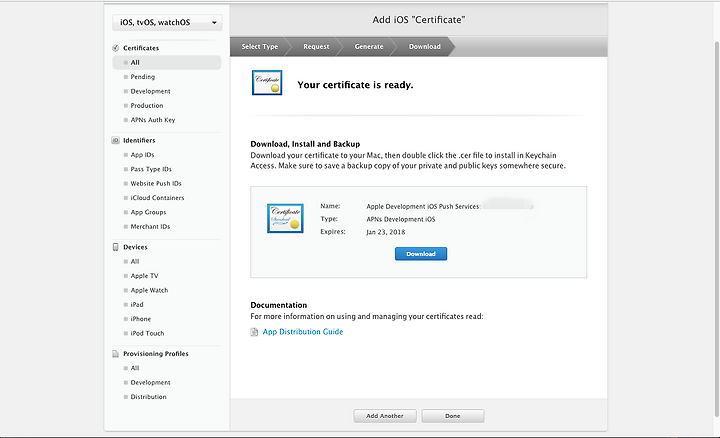Click the Identifiers section header
The width and height of the screenshot is (720, 438).
click(x=139, y=140)
